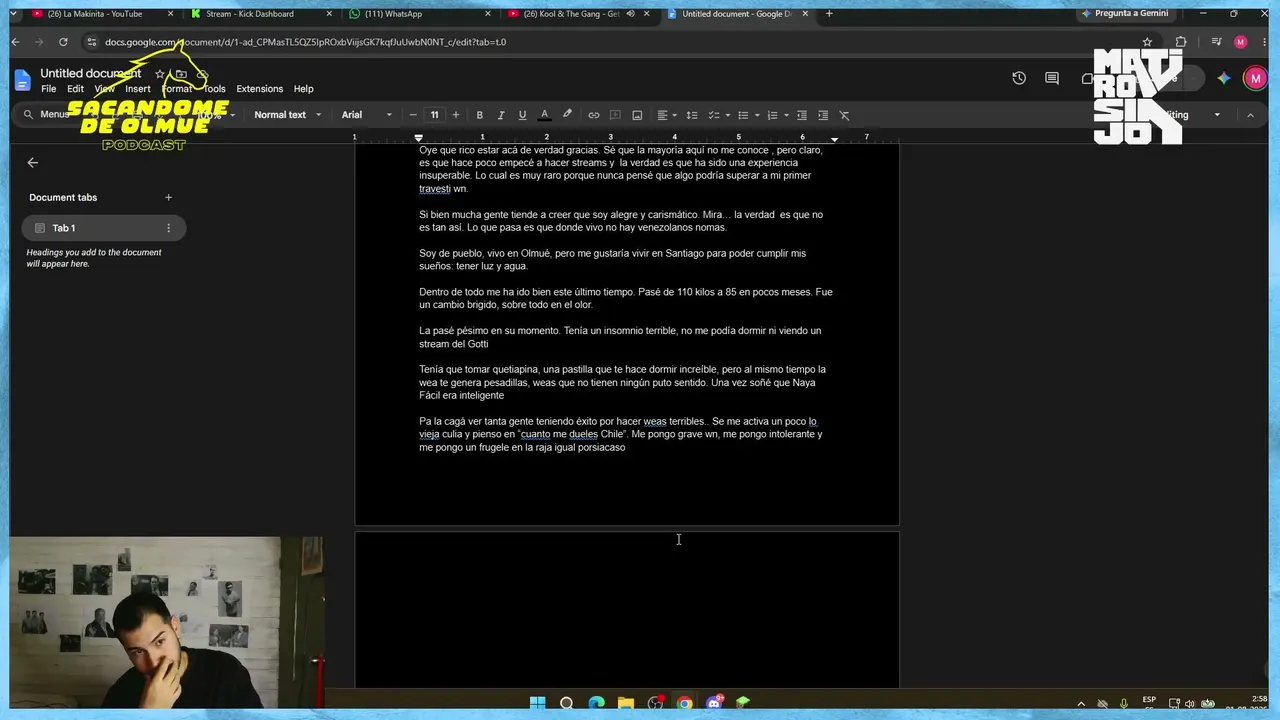This screenshot has width=1280, height=720.
Task: Star the Untitled document
Action: coord(160,74)
